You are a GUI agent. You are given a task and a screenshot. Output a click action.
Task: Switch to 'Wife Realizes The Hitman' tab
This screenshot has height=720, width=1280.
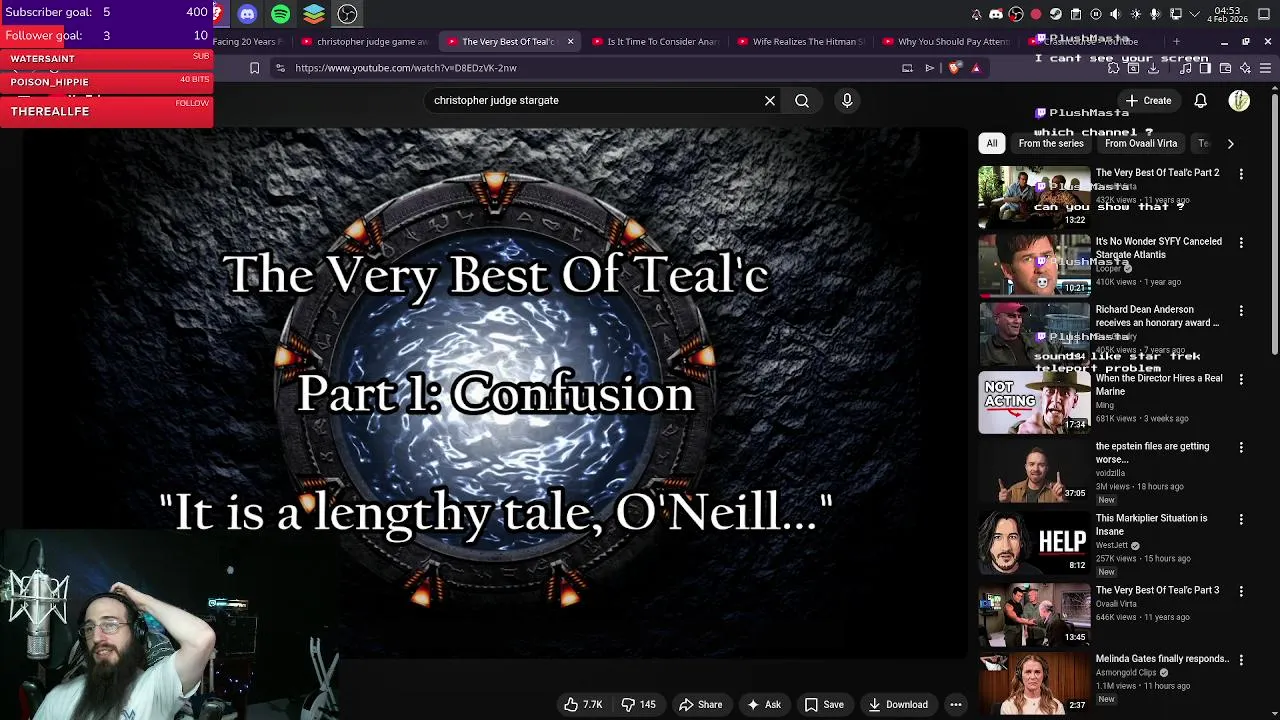pos(800,42)
